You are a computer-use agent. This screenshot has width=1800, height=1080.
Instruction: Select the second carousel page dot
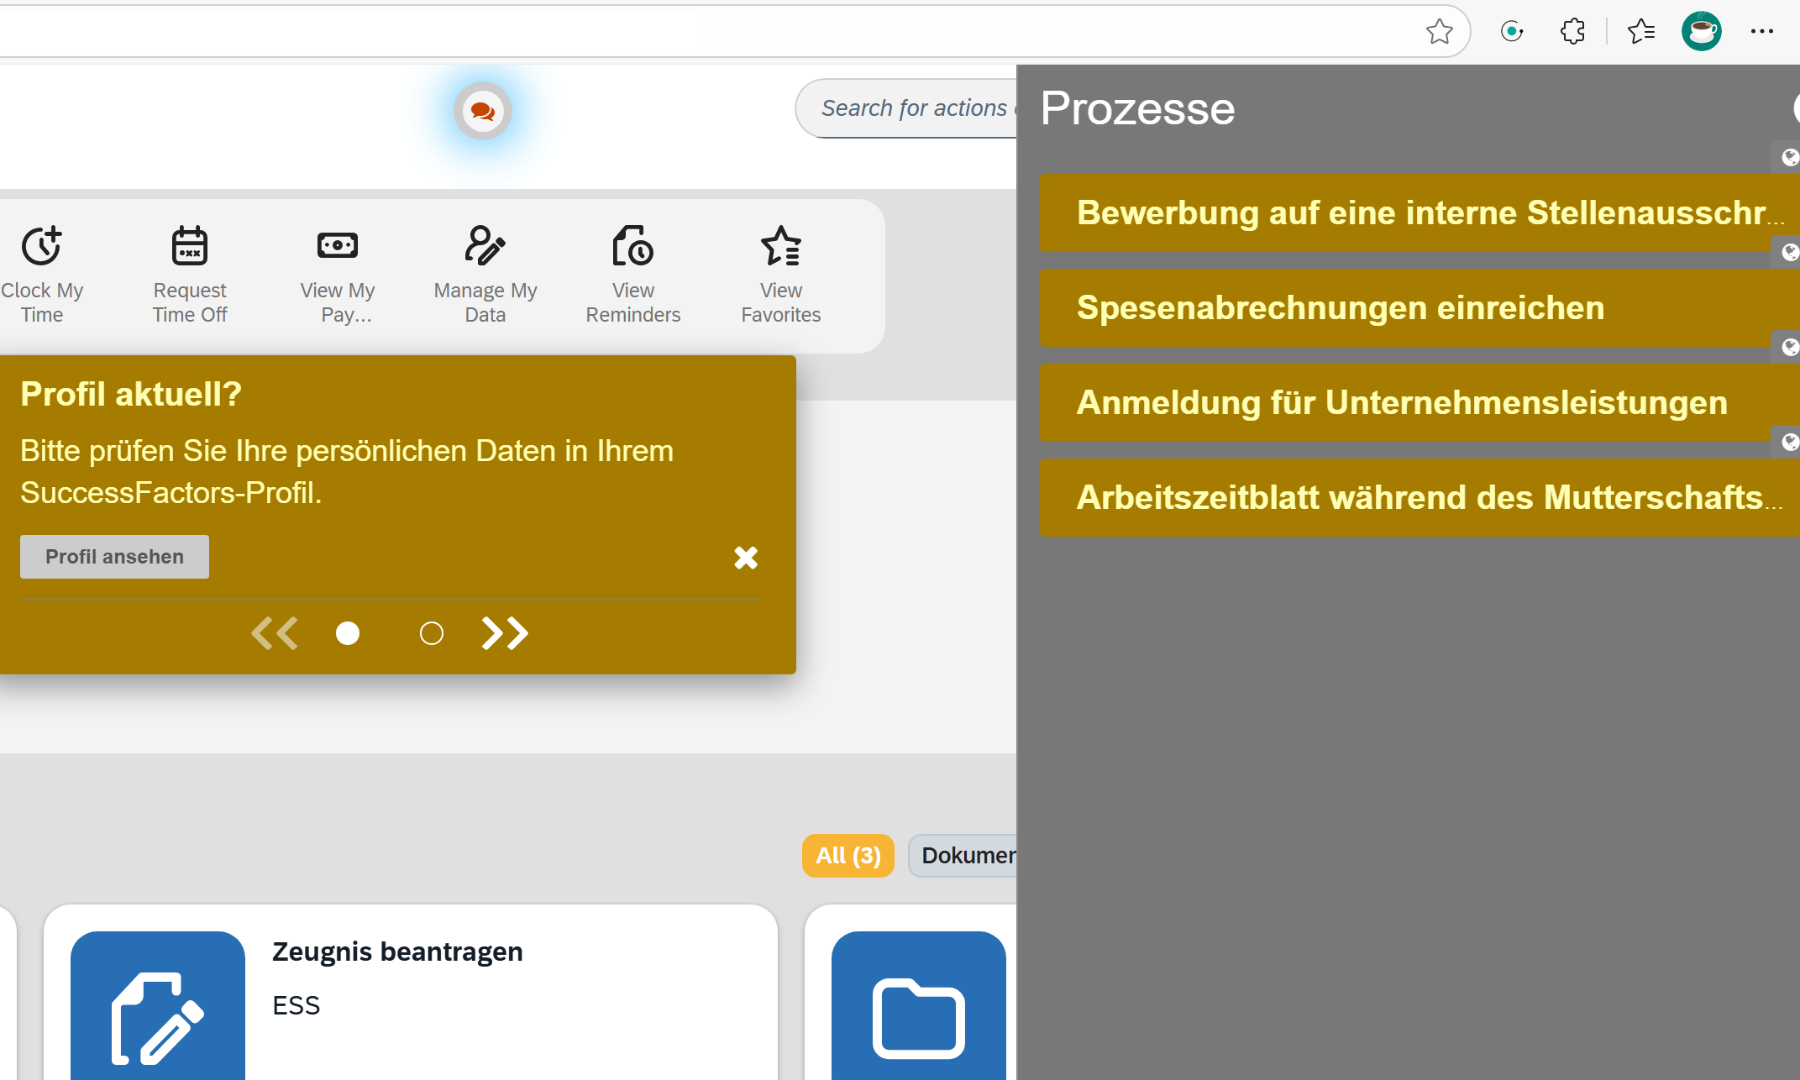[431, 633]
